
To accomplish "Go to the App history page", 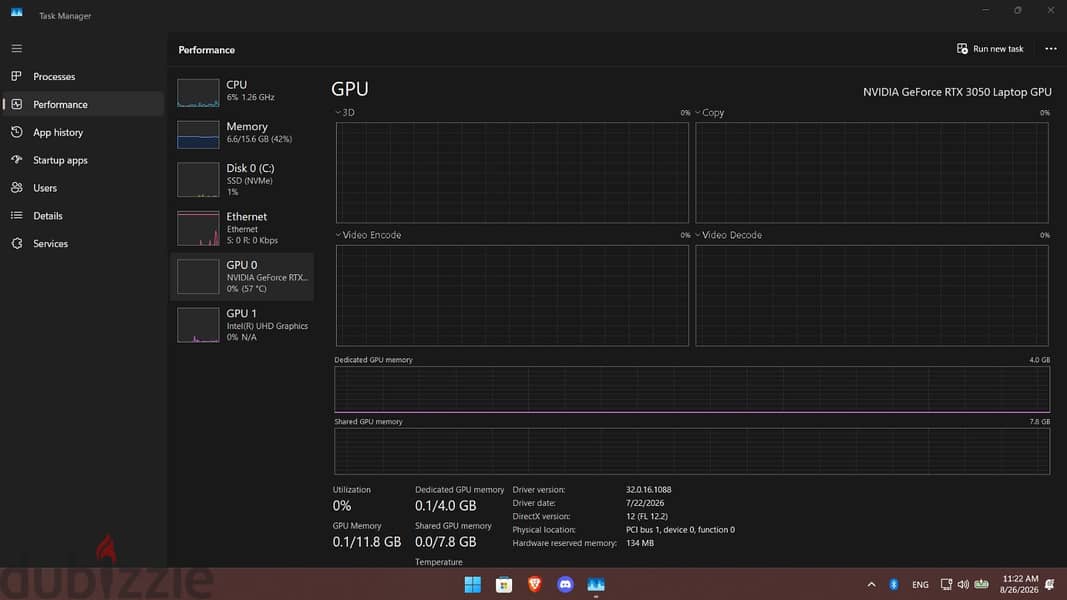I will [x=83, y=132].
